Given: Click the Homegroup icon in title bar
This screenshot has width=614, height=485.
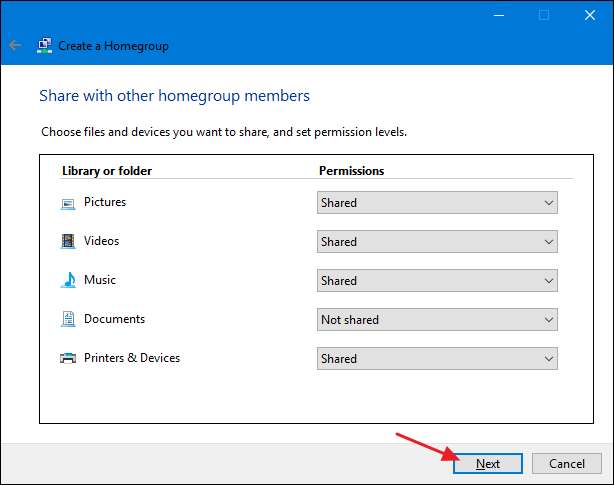Looking at the screenshot, I should pyautogui.click(x=44, y=45).
